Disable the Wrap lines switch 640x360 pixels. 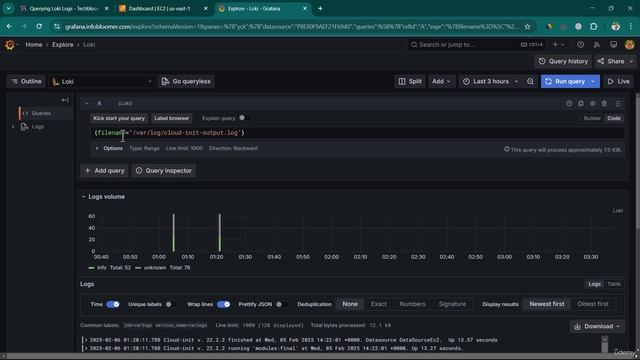coord(224,304)
